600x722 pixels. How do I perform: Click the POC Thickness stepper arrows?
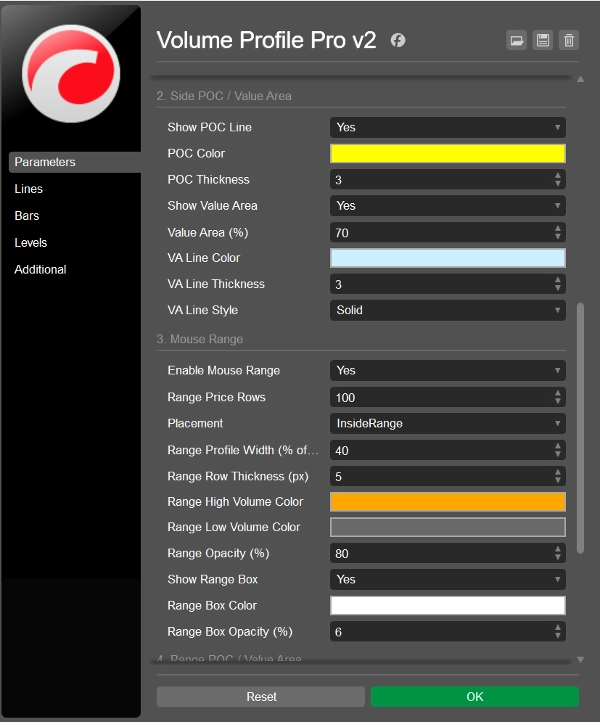tap(558, 180)
